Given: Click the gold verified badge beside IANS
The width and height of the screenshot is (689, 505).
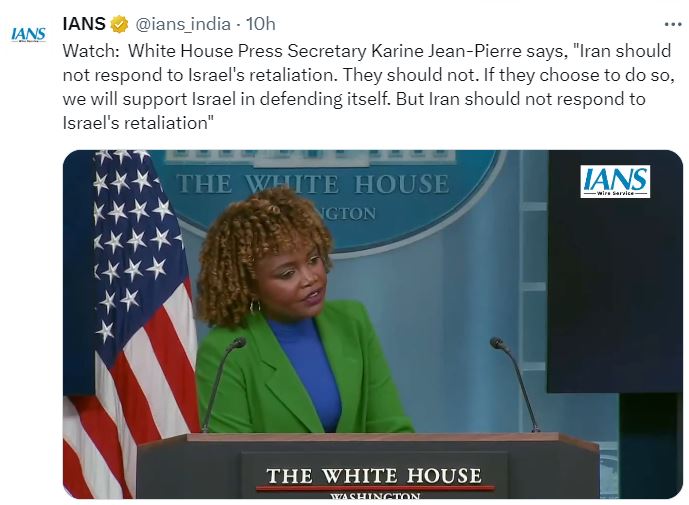Looking at the screenshot, I should click(119, 24).
